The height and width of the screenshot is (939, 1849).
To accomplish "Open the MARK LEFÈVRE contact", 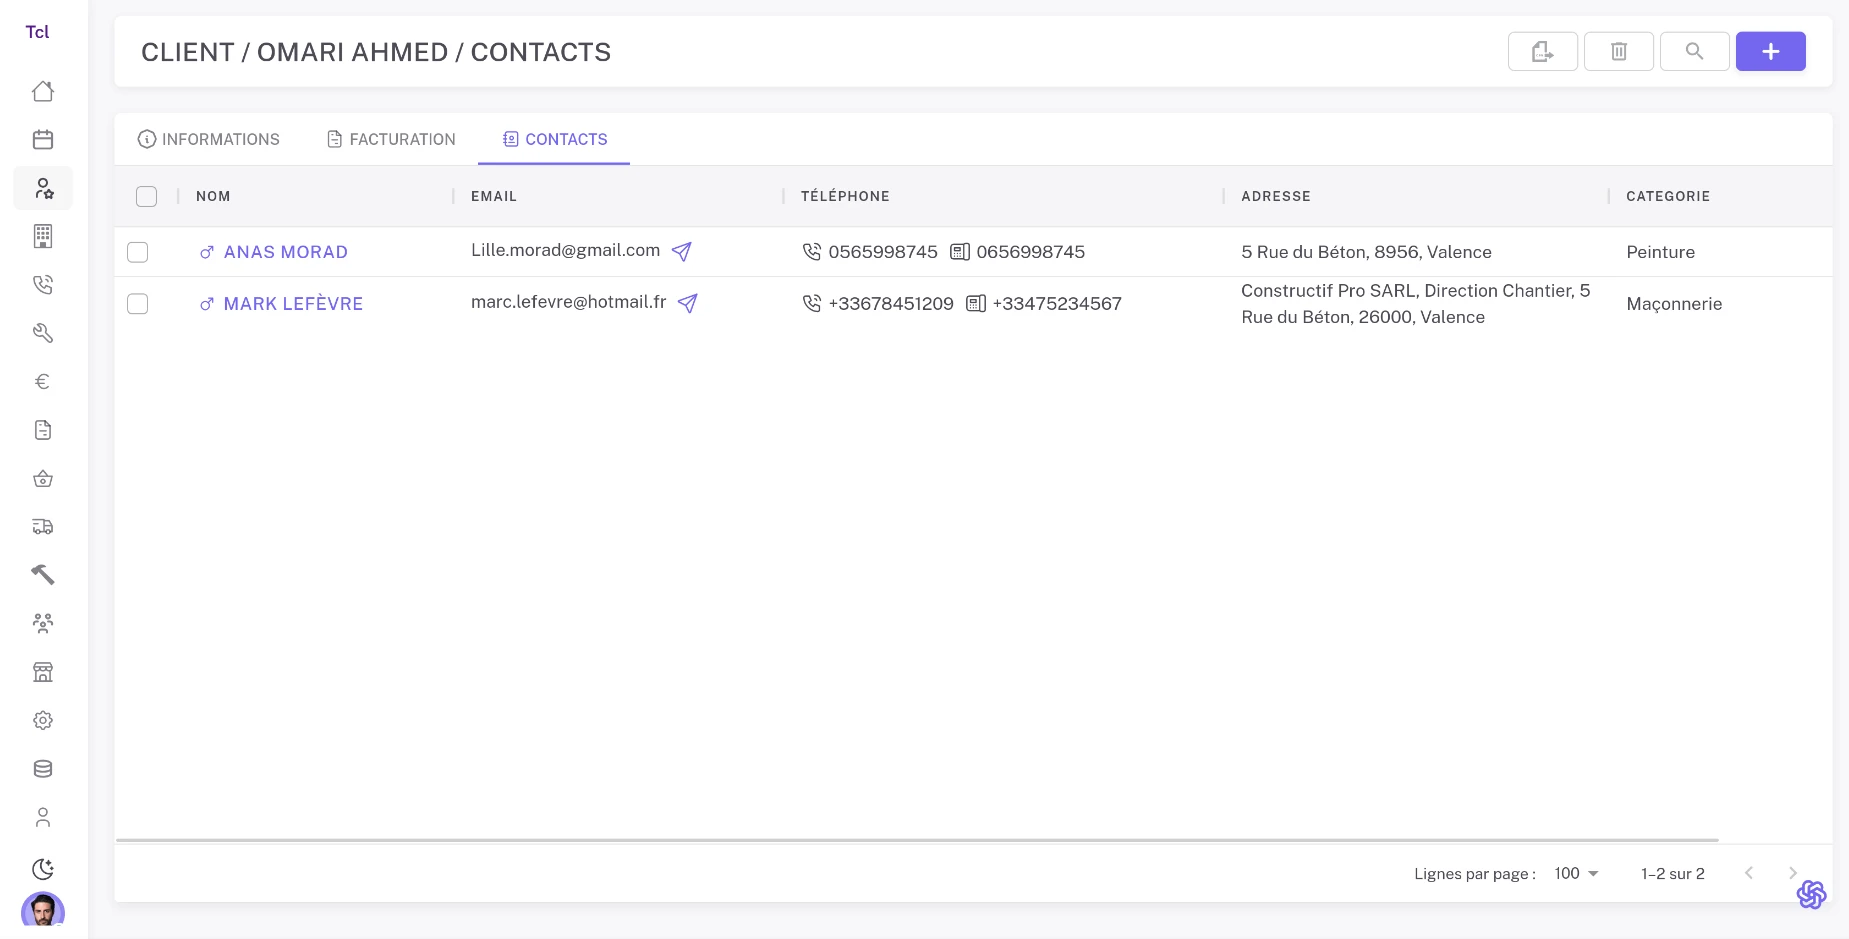I will [292, 304].
